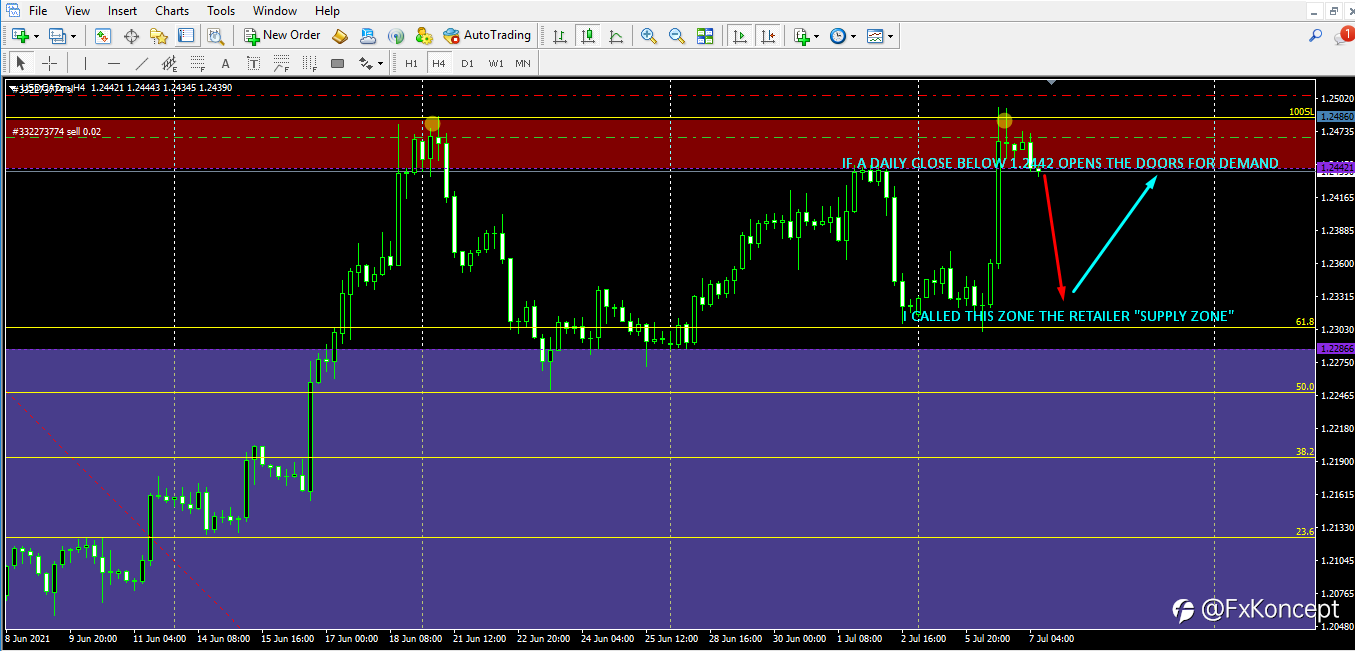Image resolution: width=1355 pixels, height=651 pixels.
Task: Switch to candlestick chart mode
Action: pyautogui.click(x=588, y=36)
